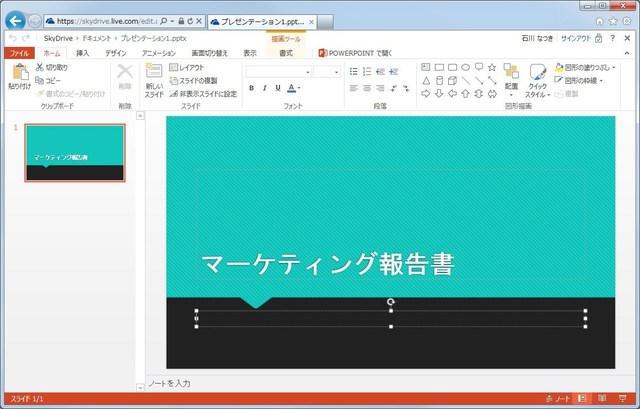
Task: Click POWERPOINT で開く button
Action: 357,53
